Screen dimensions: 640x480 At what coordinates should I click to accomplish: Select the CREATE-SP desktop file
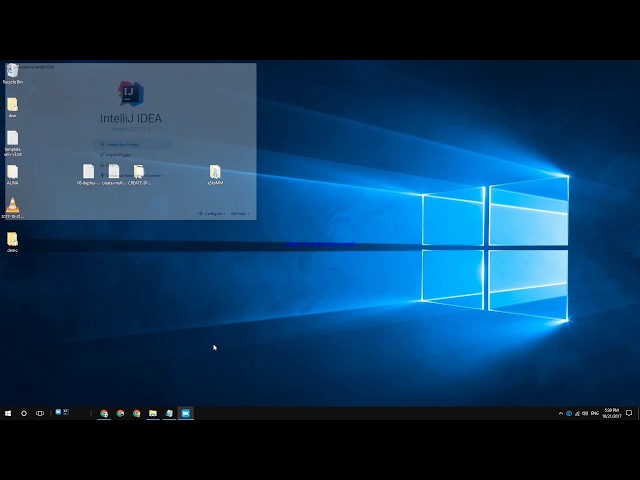point(139,174)
